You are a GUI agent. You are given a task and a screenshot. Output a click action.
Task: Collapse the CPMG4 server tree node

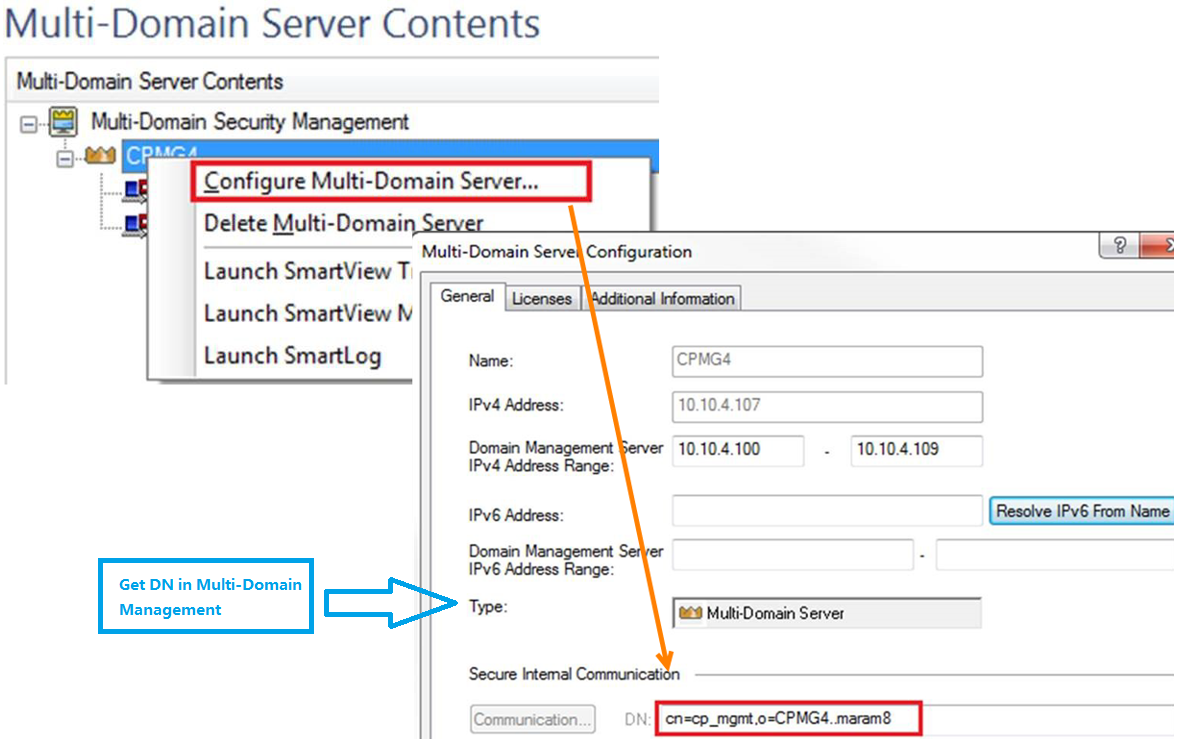65,158
